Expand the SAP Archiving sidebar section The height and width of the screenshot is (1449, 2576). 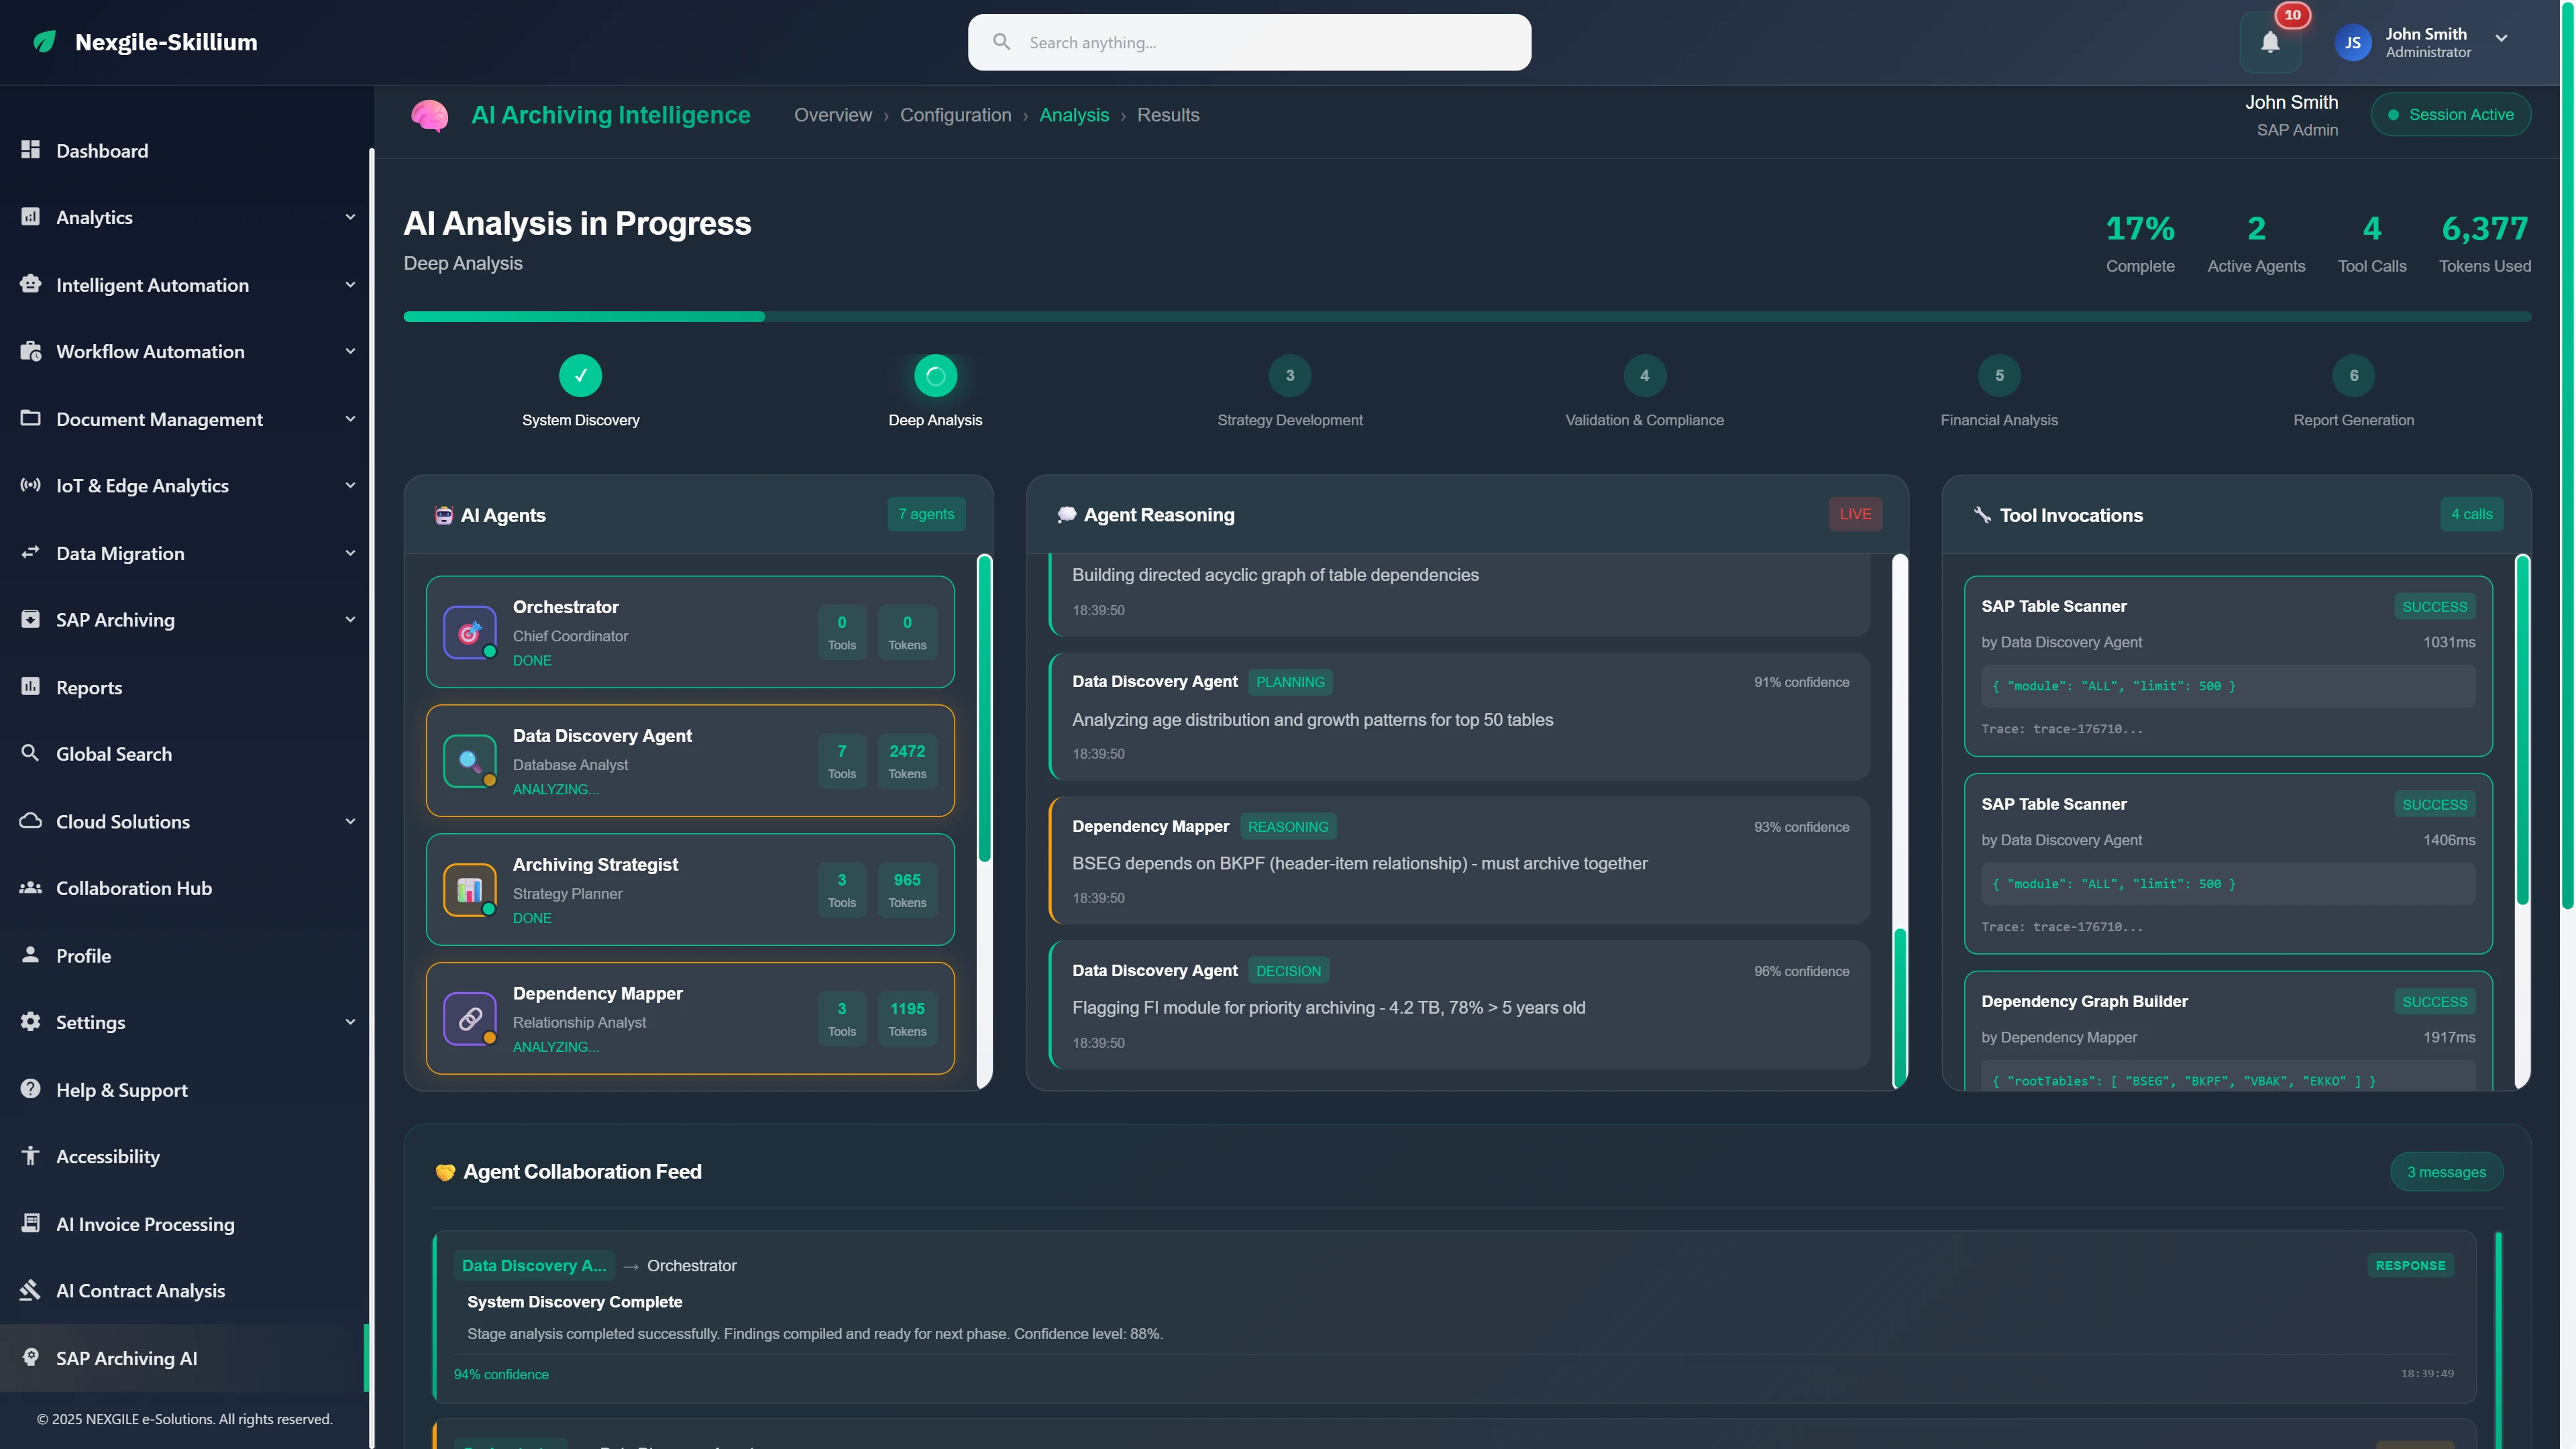350,619
